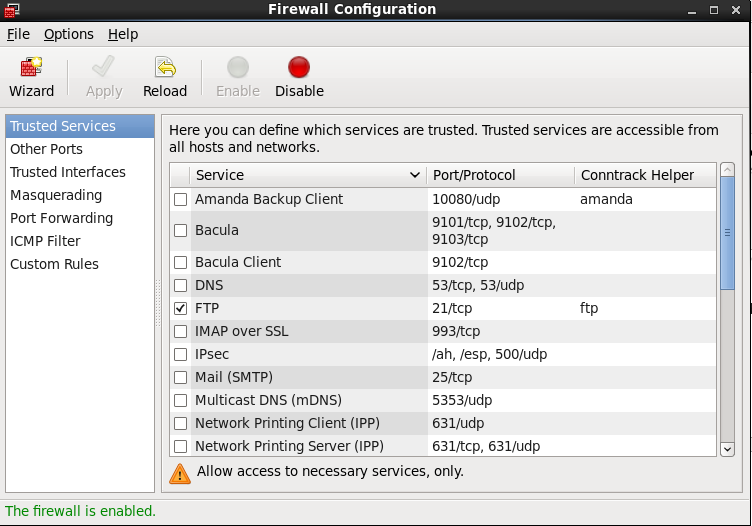The image size is (752, 526).
Task: Select Port Forwarding in the sidebar
Action: 80,218
